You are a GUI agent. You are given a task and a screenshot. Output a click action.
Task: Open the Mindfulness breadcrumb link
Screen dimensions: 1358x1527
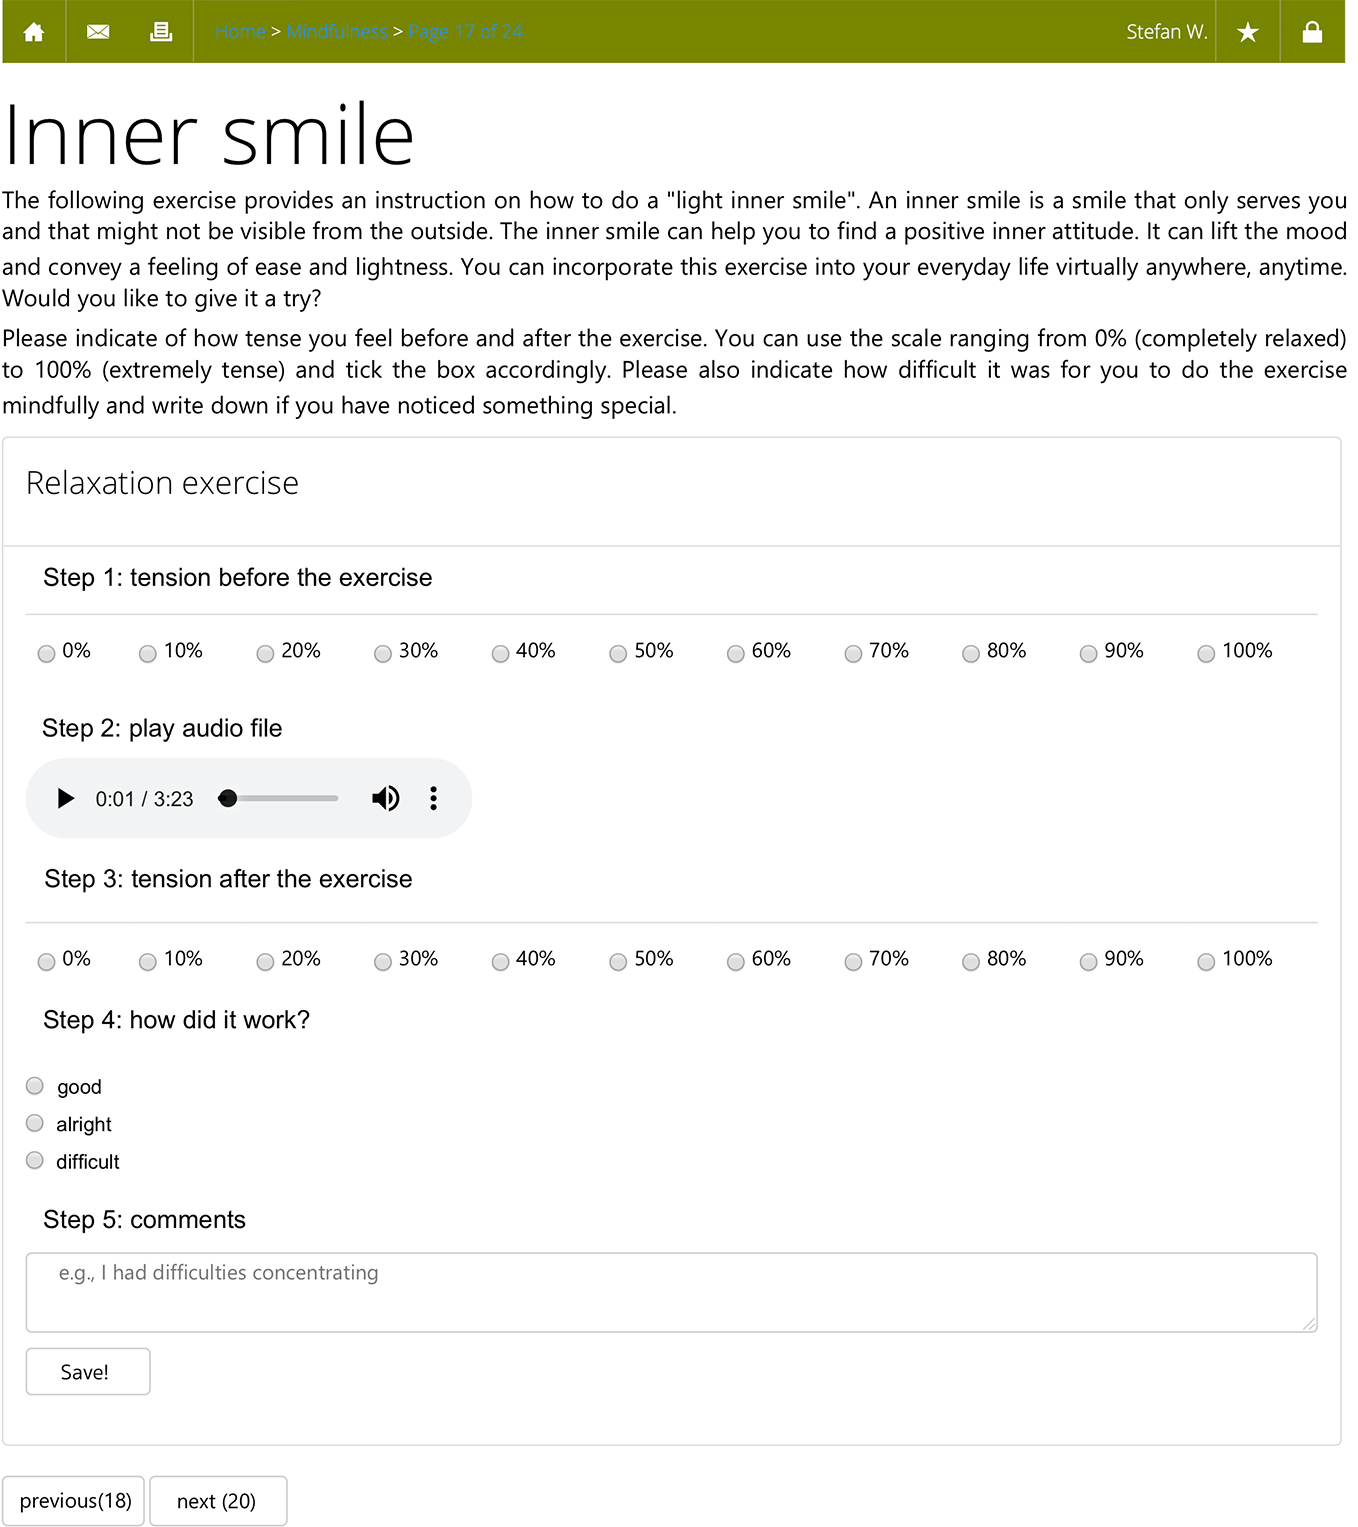point(337,32)
